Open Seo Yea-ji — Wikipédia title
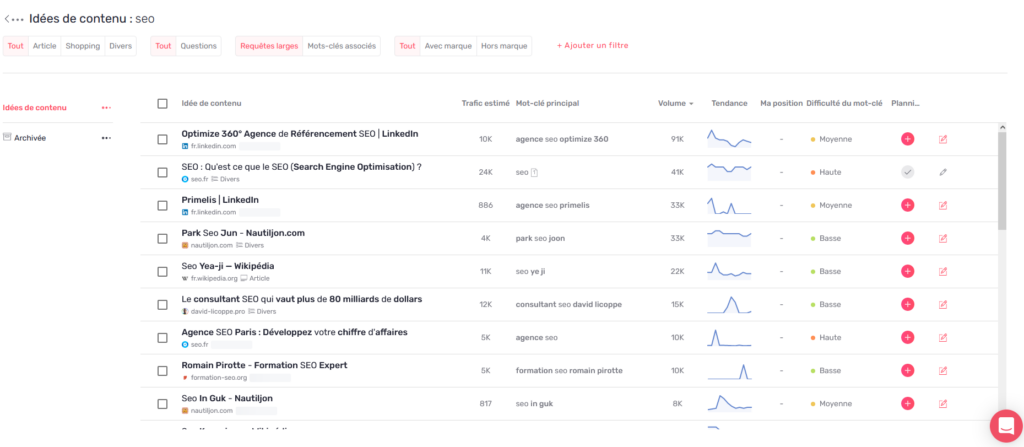 (x=228, y=266)
